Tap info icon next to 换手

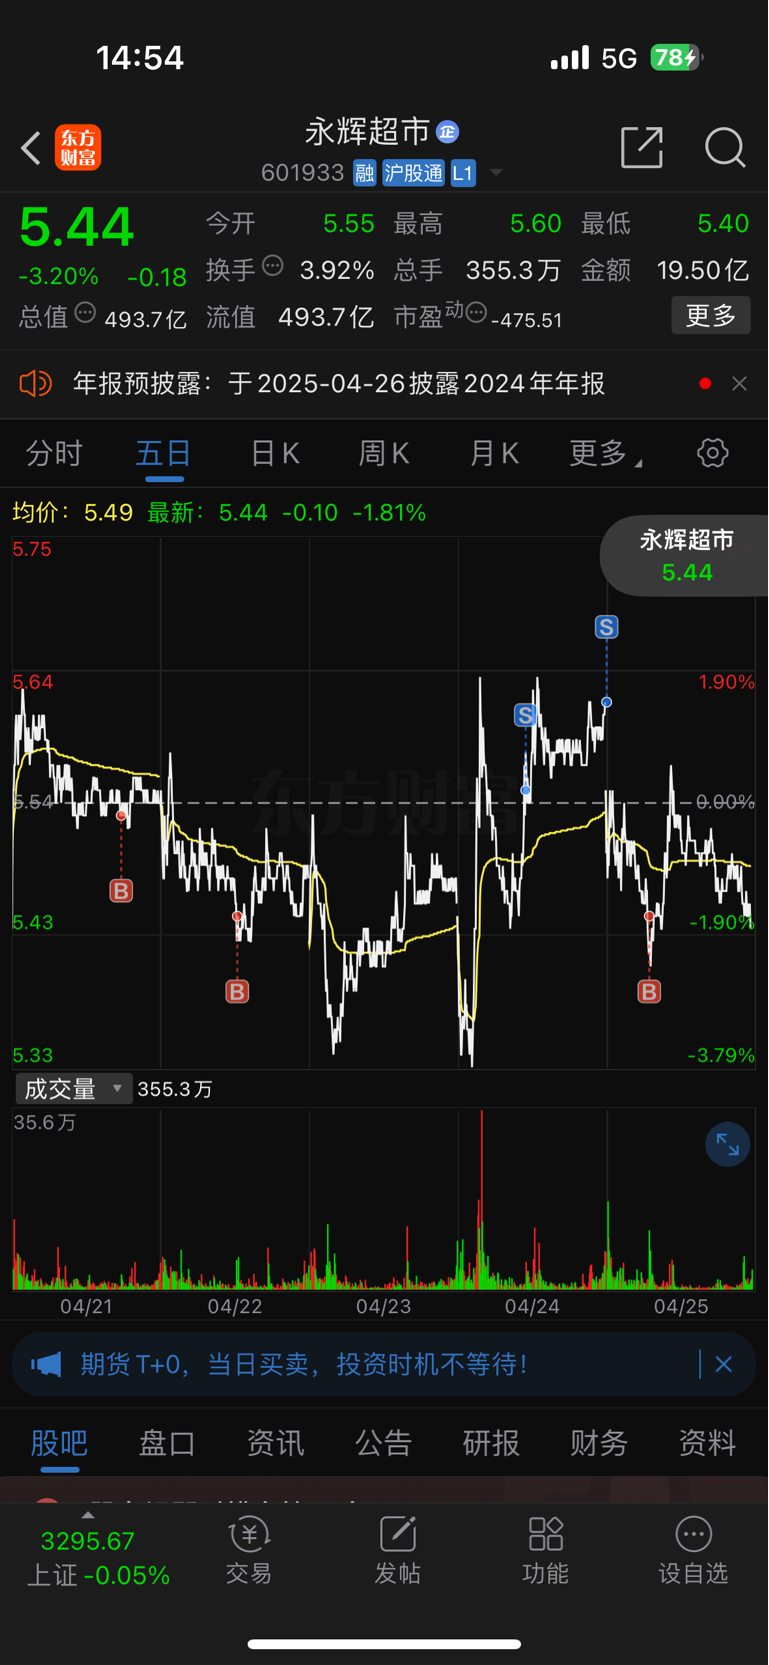(x=273, y=266)
